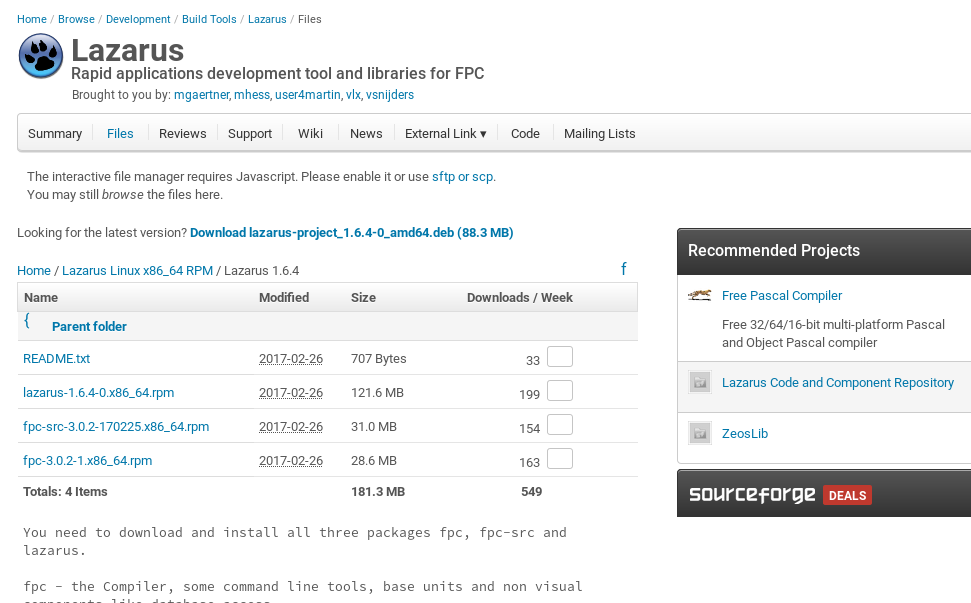Go to Lazarus Linux x86_64 RPM breadcrumb
The height and width of the screenshot is (603, 971).
[x=137, y=271]
